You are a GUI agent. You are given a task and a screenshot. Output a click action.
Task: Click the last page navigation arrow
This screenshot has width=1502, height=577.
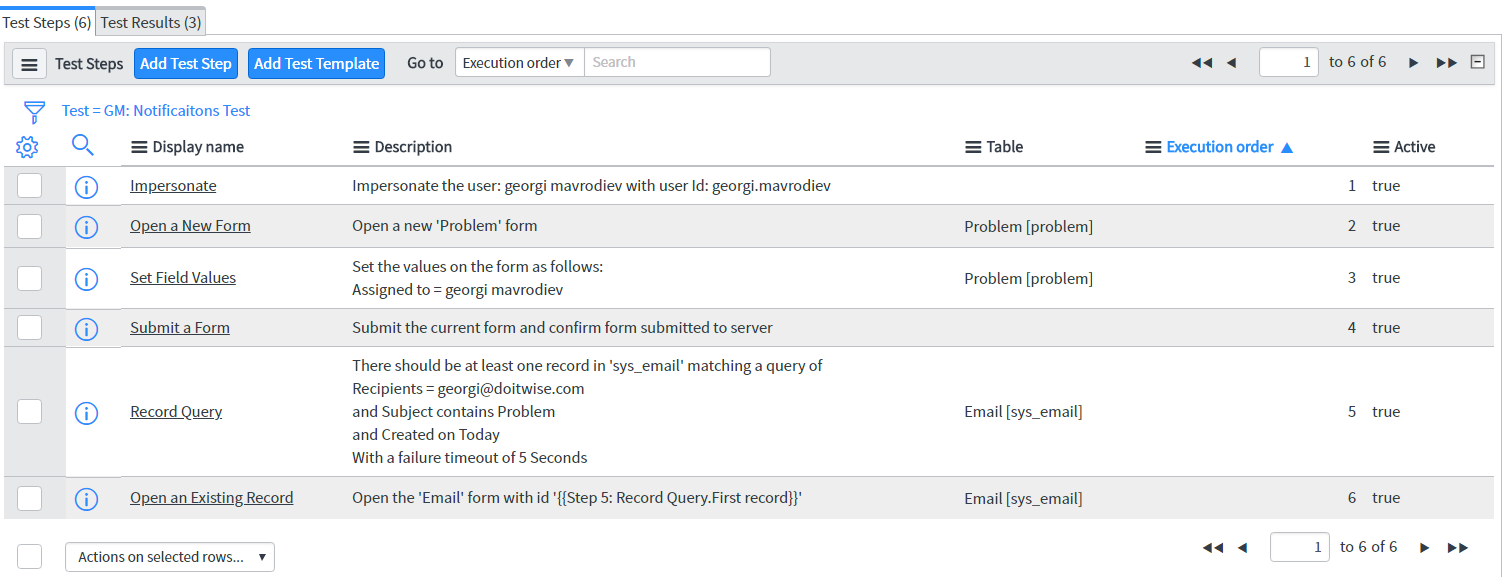click(x=1446, y=61)
